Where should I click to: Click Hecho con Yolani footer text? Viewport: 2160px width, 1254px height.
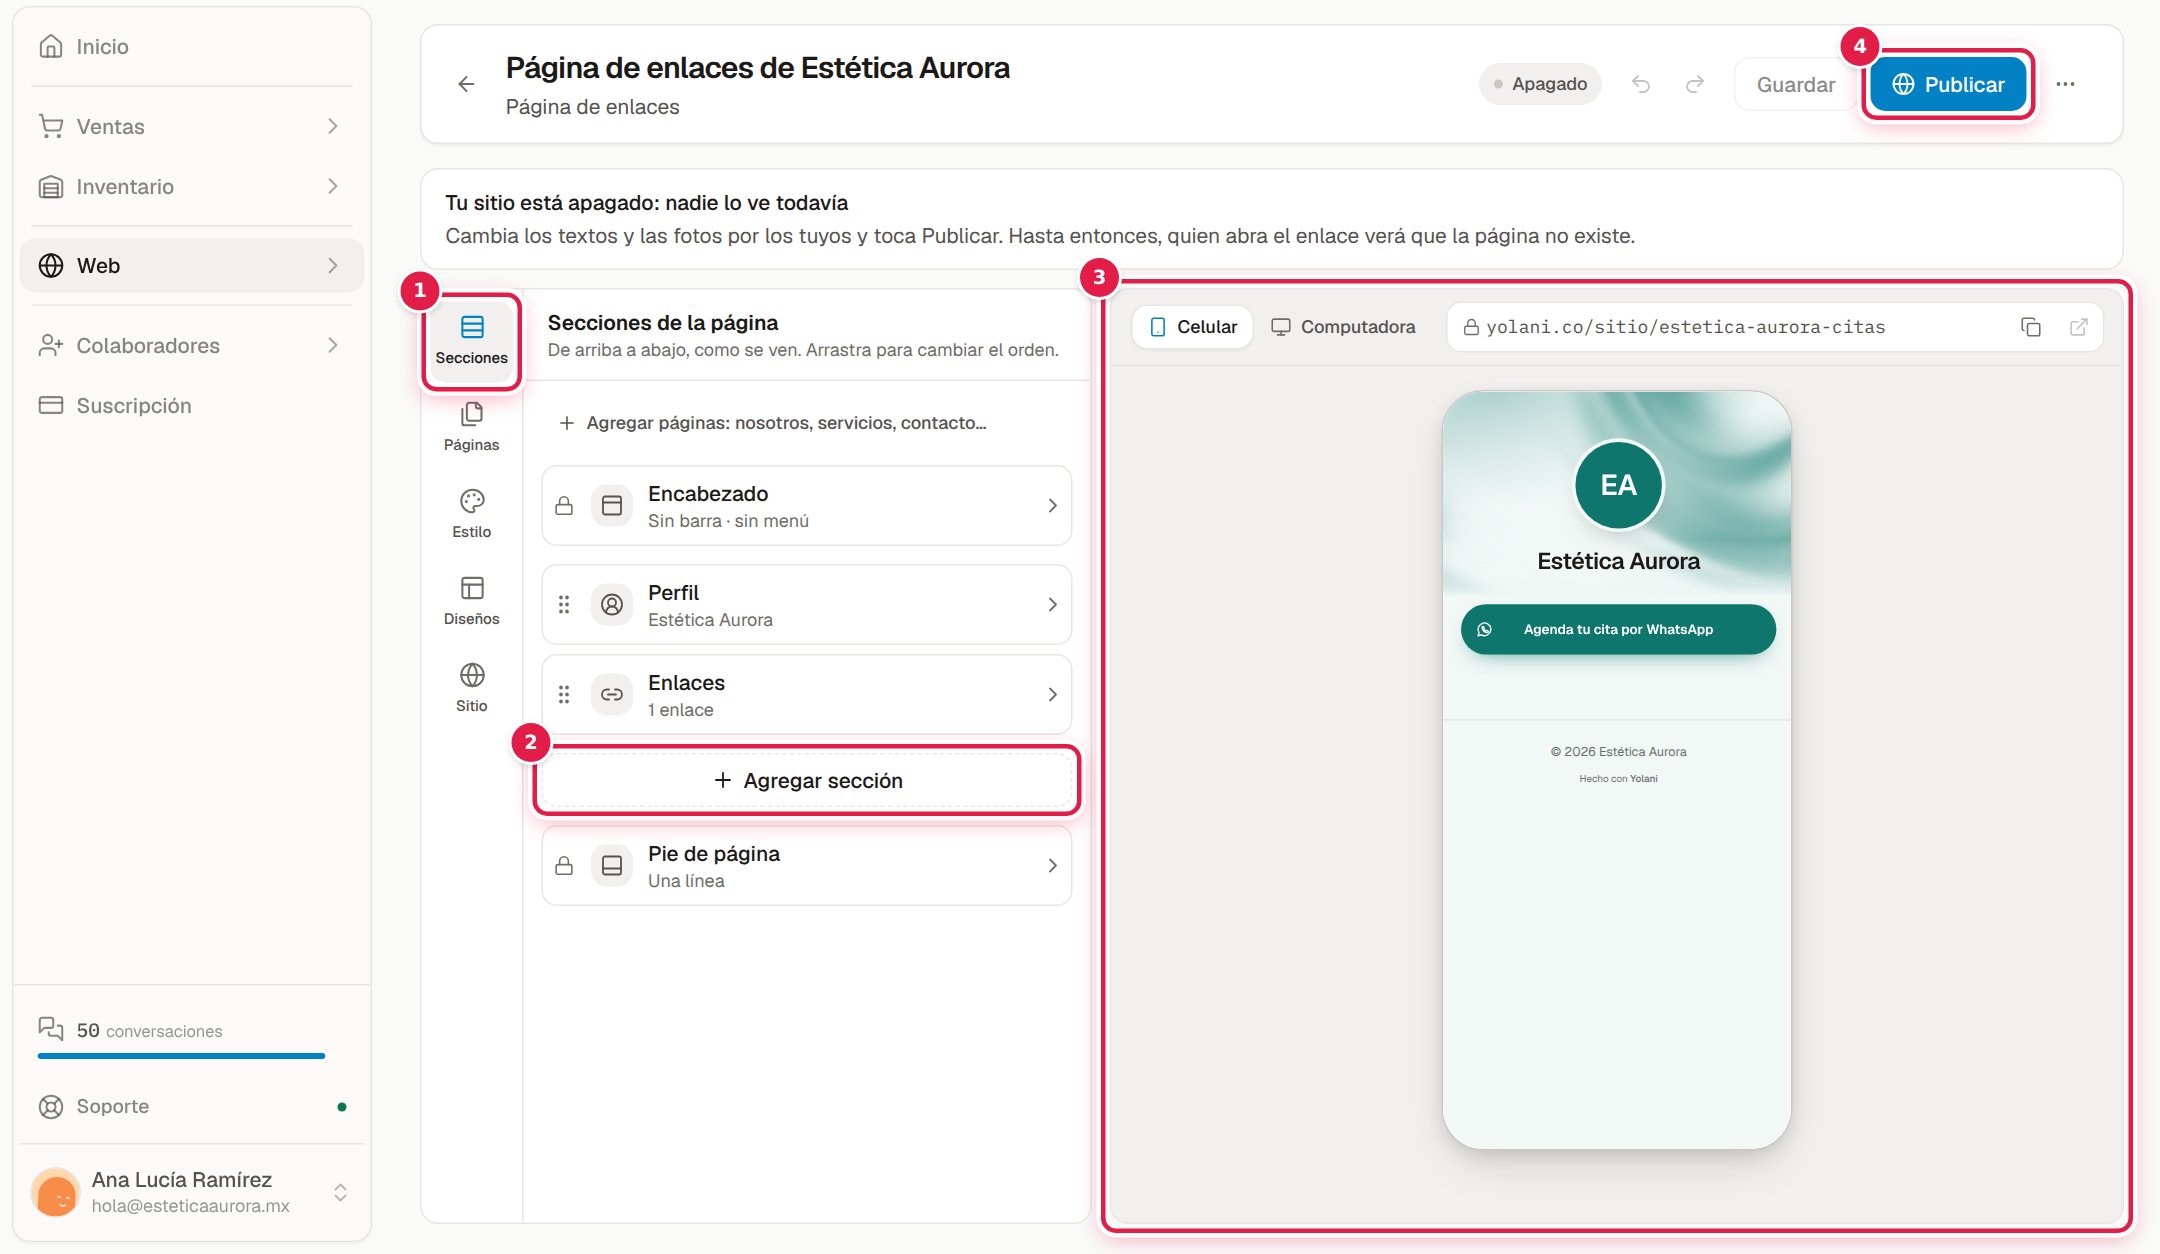click(1618, 778)
